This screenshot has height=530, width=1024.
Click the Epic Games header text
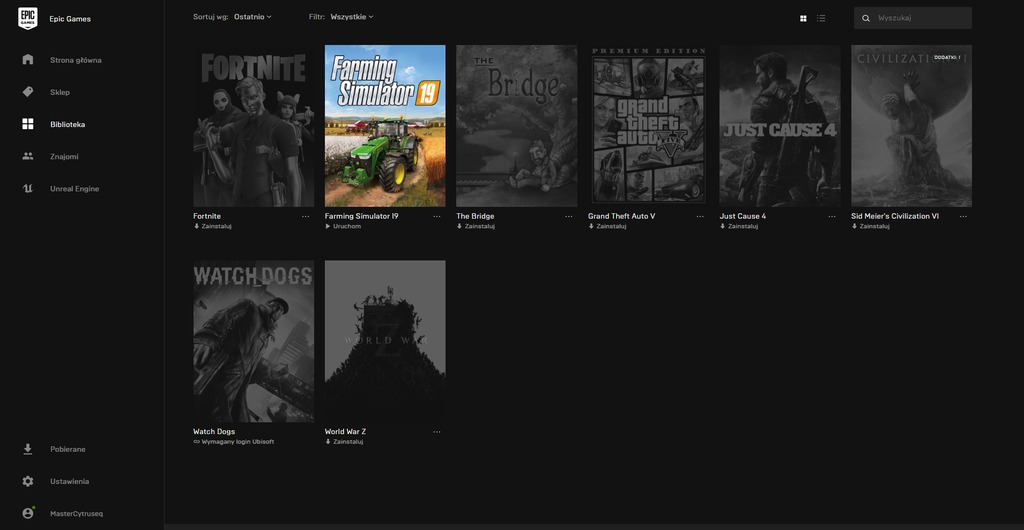[70, 19]
